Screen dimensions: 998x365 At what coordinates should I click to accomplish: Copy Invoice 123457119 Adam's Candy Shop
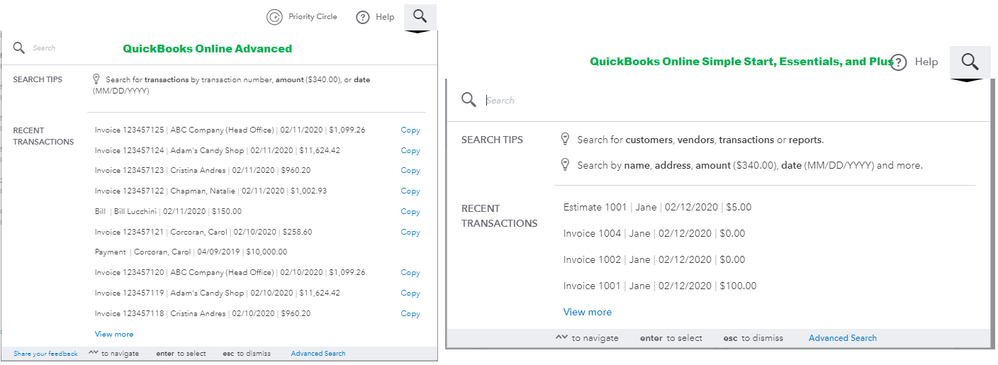pyautogui.click(x=410, y=293)
